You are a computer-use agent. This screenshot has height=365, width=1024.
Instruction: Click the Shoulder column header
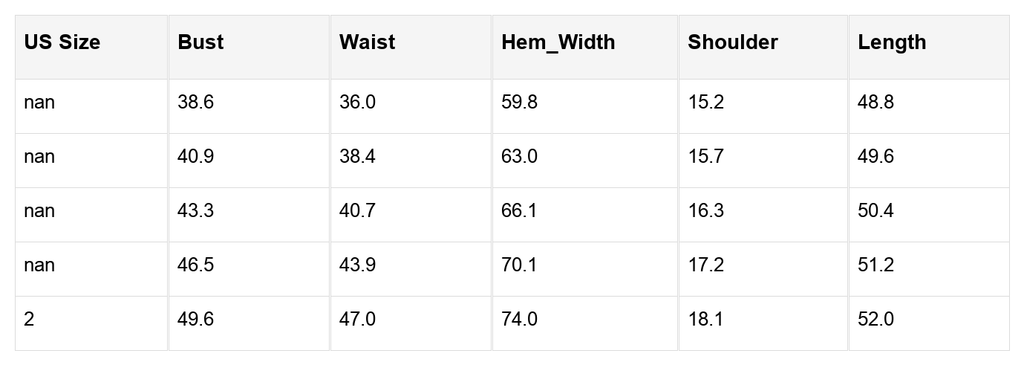[x=763, y=47]
